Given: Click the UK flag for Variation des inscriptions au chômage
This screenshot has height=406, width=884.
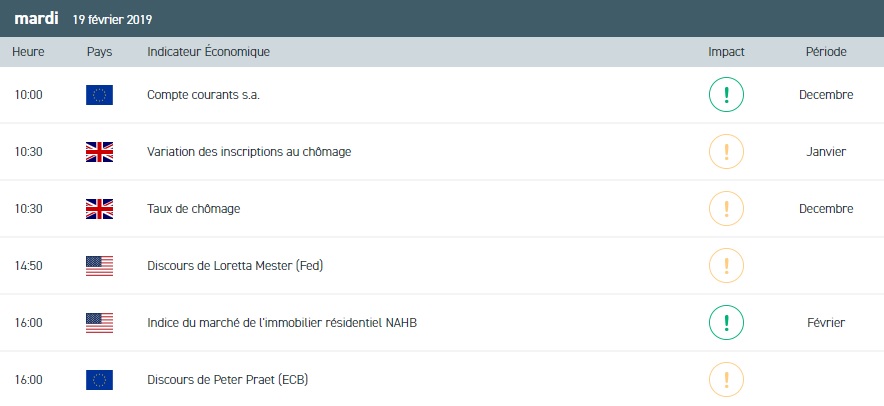Looking at the screenshot, I should (99, 152).
